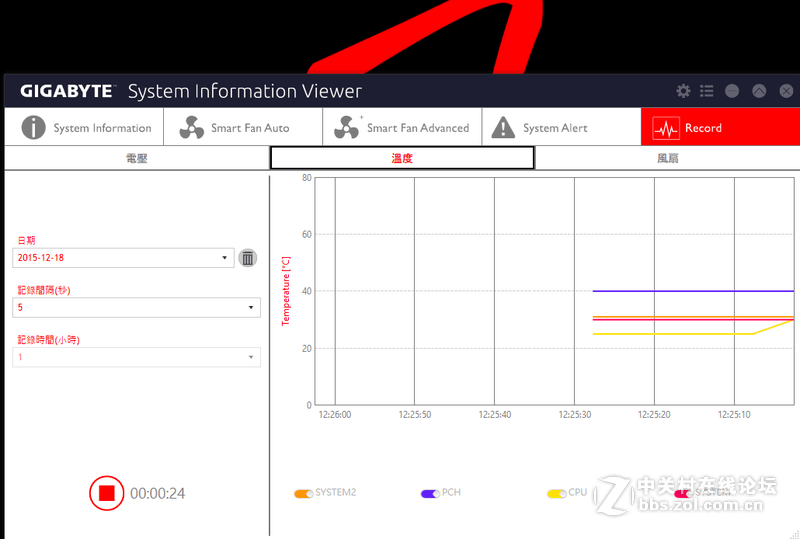Click the elapsed time 00:00:24 readout
Viewport: 800px width, 539px height.
point(158,494)
